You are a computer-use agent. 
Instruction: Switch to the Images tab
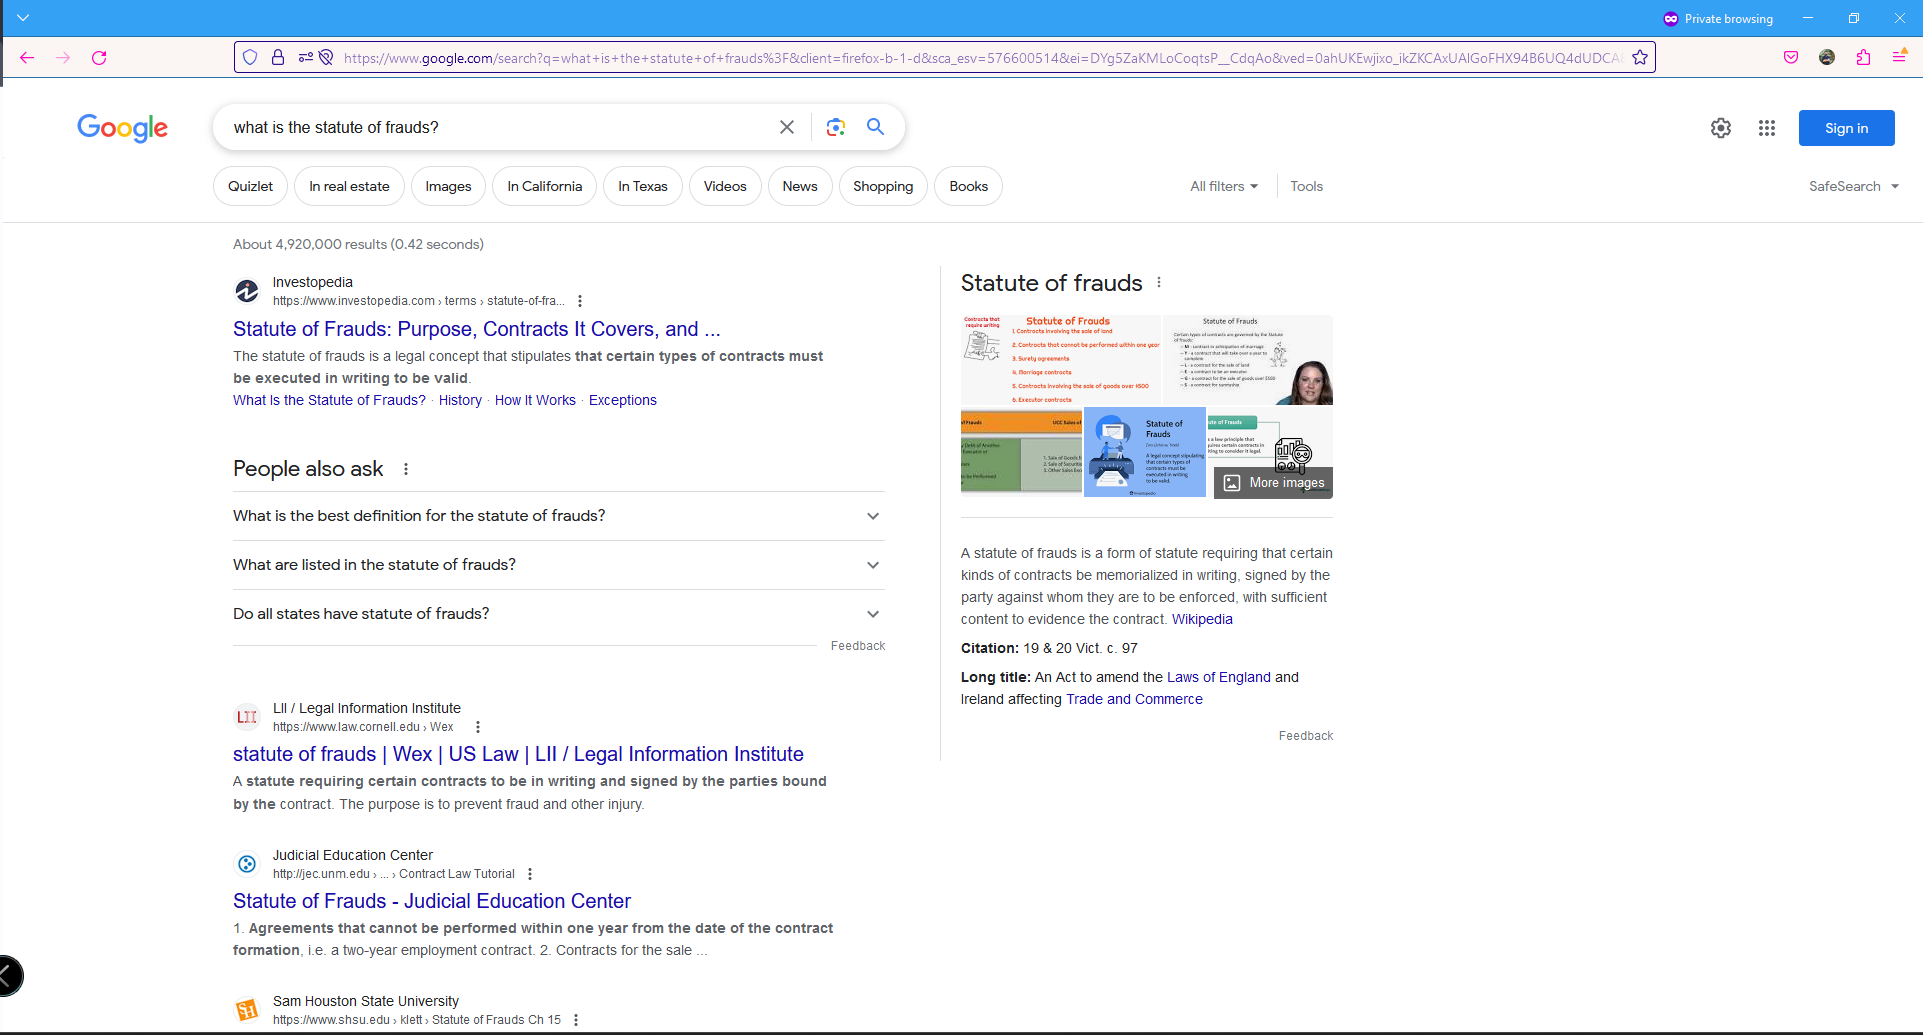(448, 186)
